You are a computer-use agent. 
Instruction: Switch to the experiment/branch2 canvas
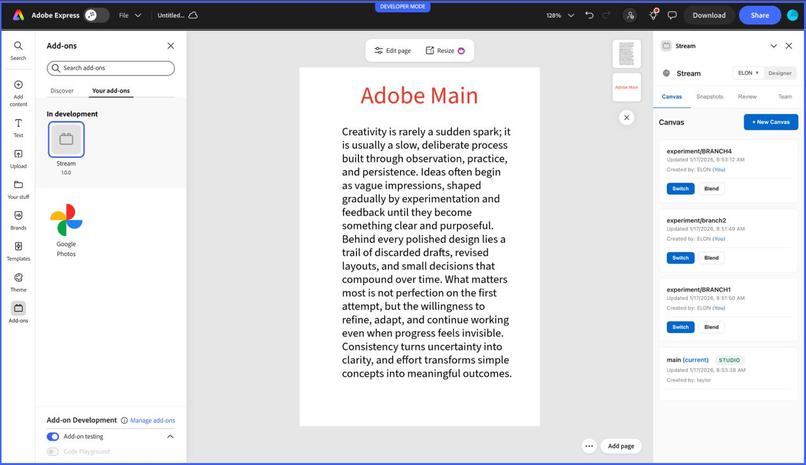click(680, 258)
